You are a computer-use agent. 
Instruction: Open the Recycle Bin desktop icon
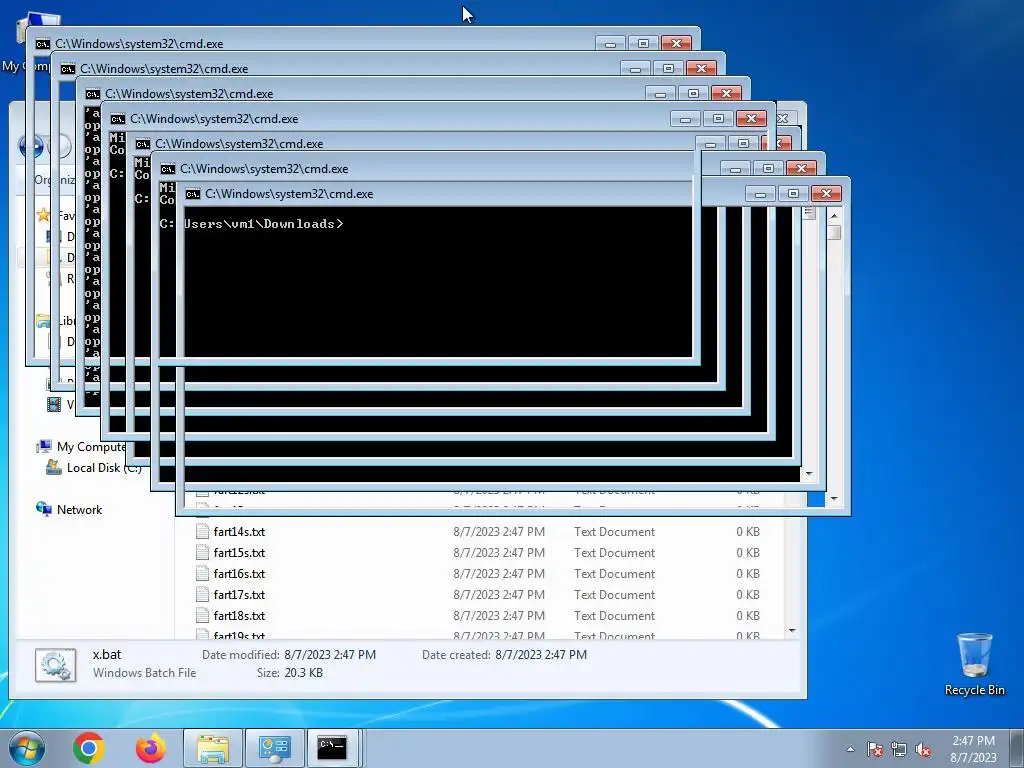pos(974,664)
